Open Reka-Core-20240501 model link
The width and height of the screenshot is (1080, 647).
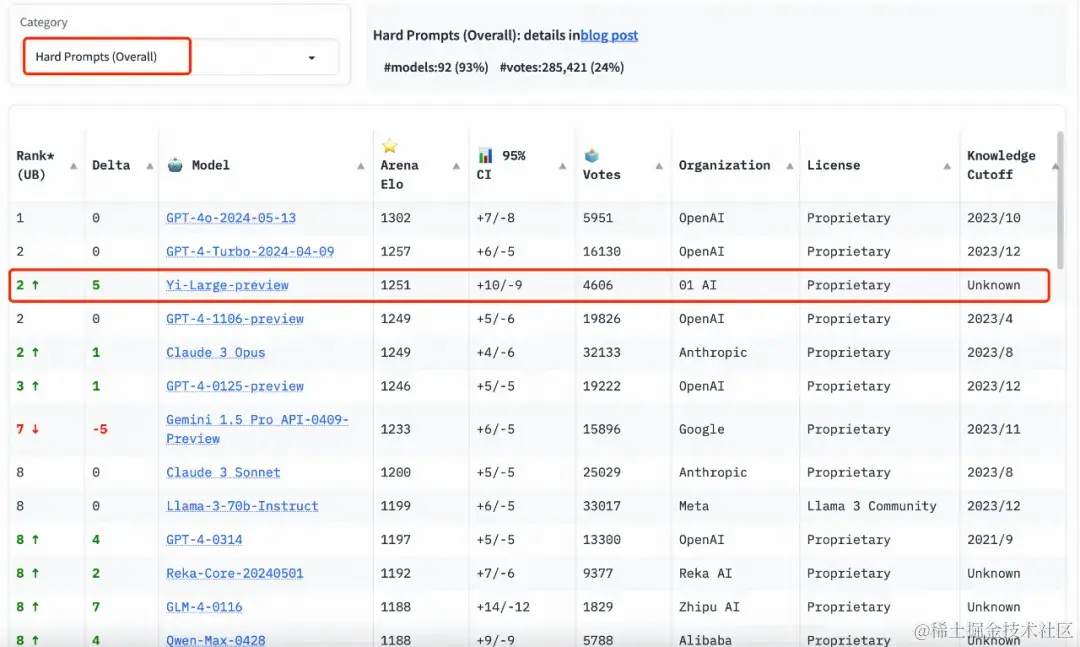pyautogui.click(x=235, y=574)
